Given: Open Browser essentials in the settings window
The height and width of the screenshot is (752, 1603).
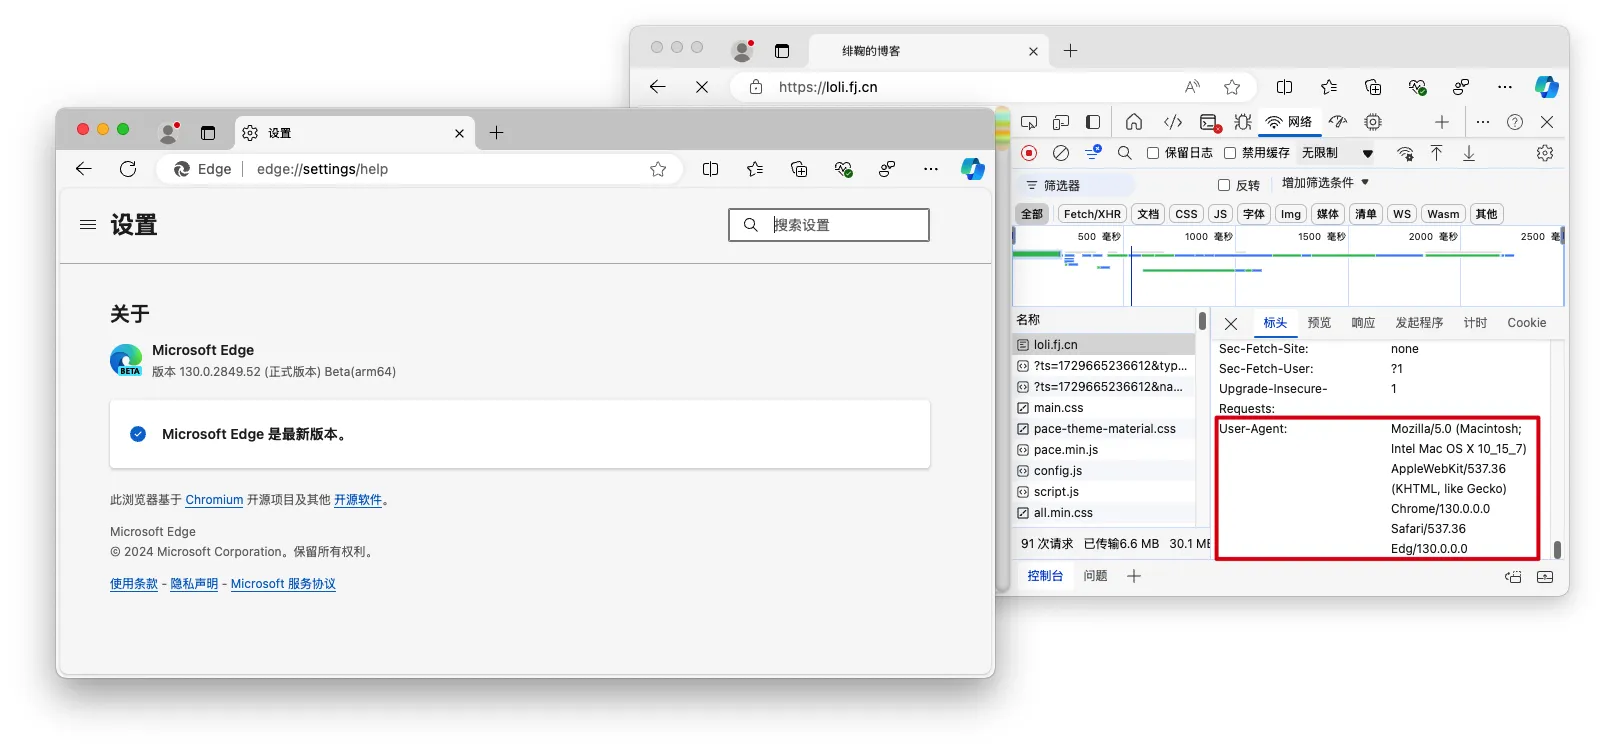Looking at the screenshot, I should (843, 169).
